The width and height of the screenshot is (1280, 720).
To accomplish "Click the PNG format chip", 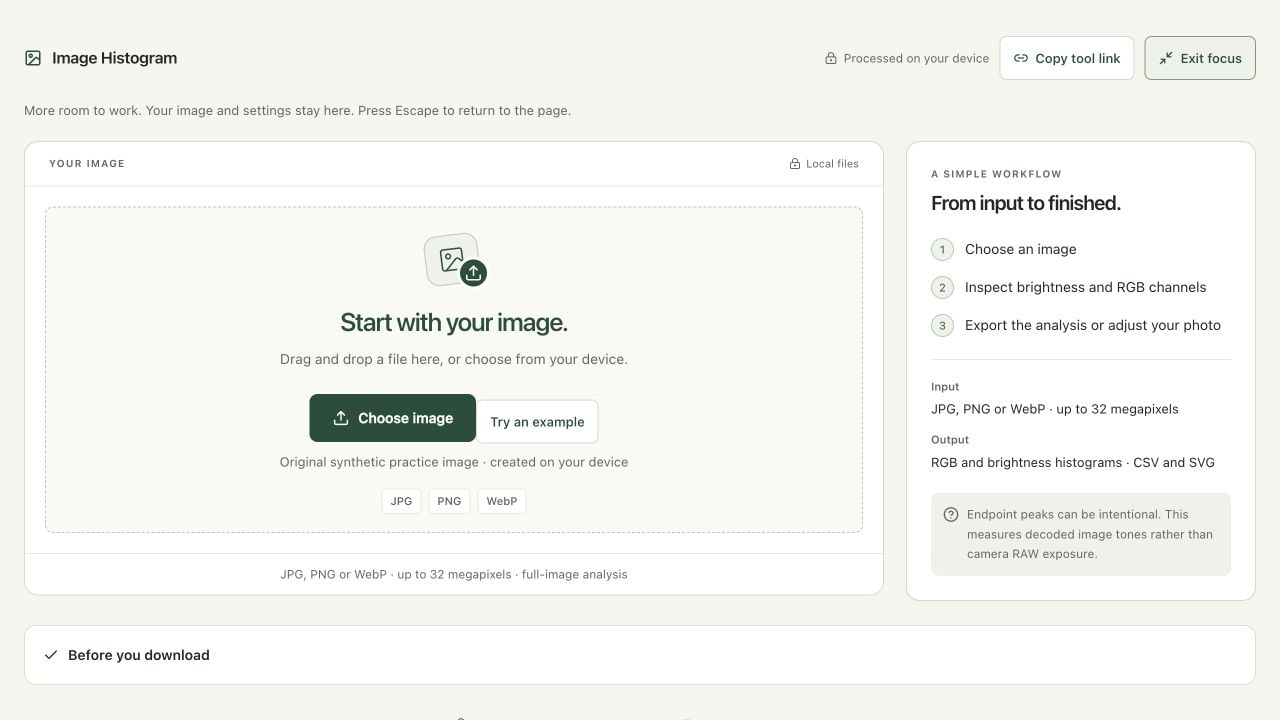I will 449,501.
